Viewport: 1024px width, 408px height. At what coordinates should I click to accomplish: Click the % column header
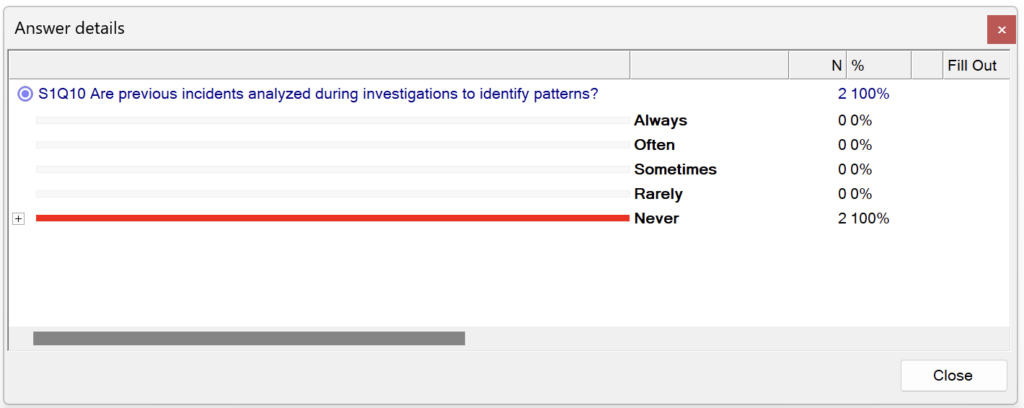(878, 65)
